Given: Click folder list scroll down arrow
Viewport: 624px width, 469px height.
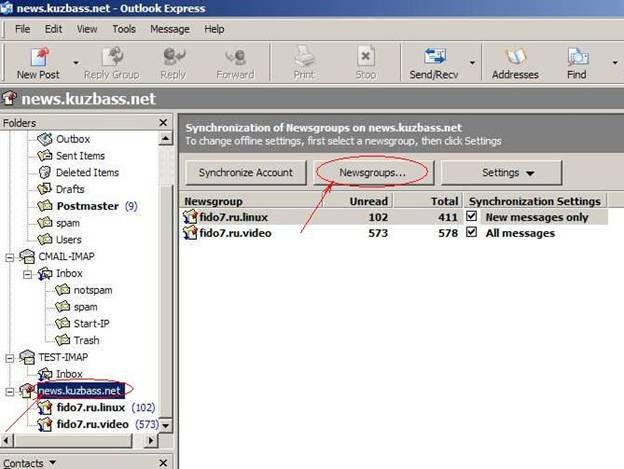Looking at the screenshot, I should (x=166, y=425).
